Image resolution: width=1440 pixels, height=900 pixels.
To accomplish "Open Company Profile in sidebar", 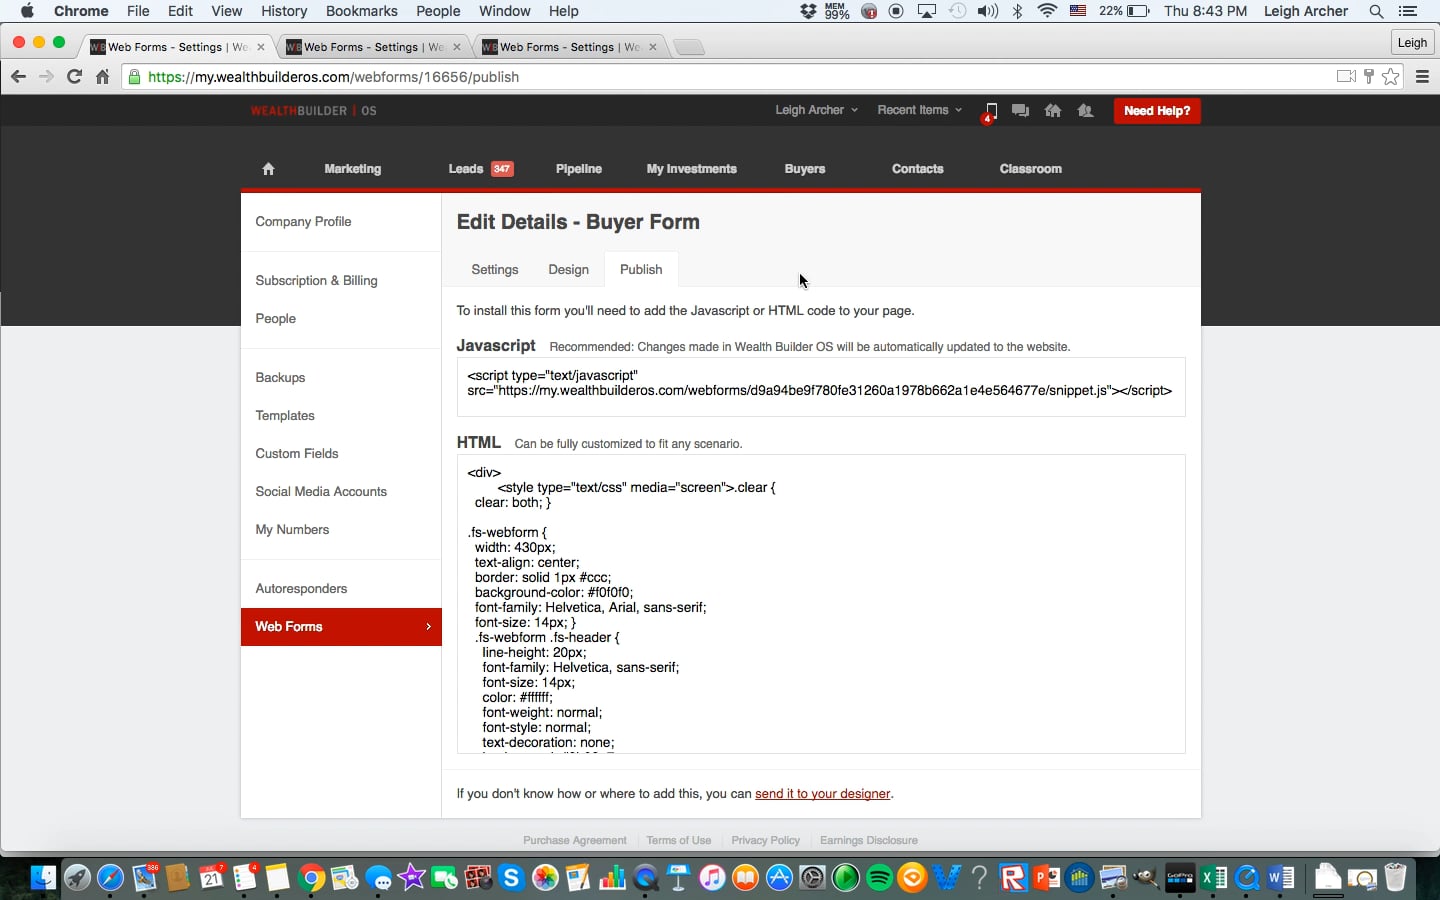I will point(303,222).
